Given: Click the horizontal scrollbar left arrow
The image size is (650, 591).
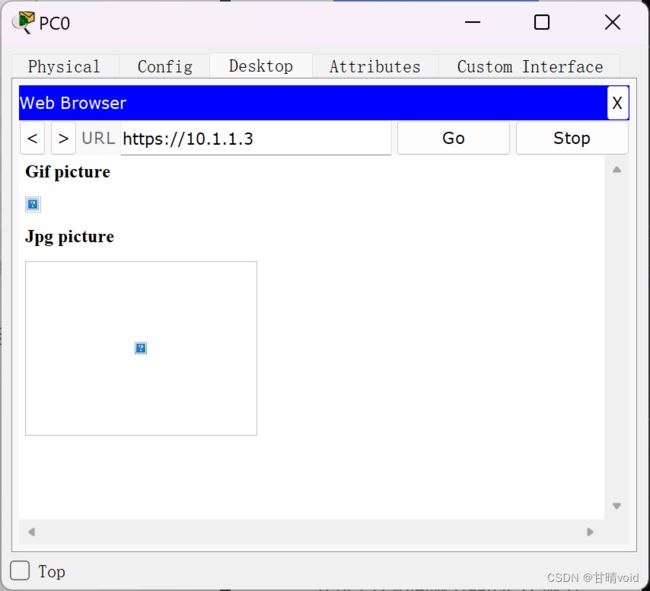Looking at the screenshot, I should pyautogui.click(x=31, y=532).
